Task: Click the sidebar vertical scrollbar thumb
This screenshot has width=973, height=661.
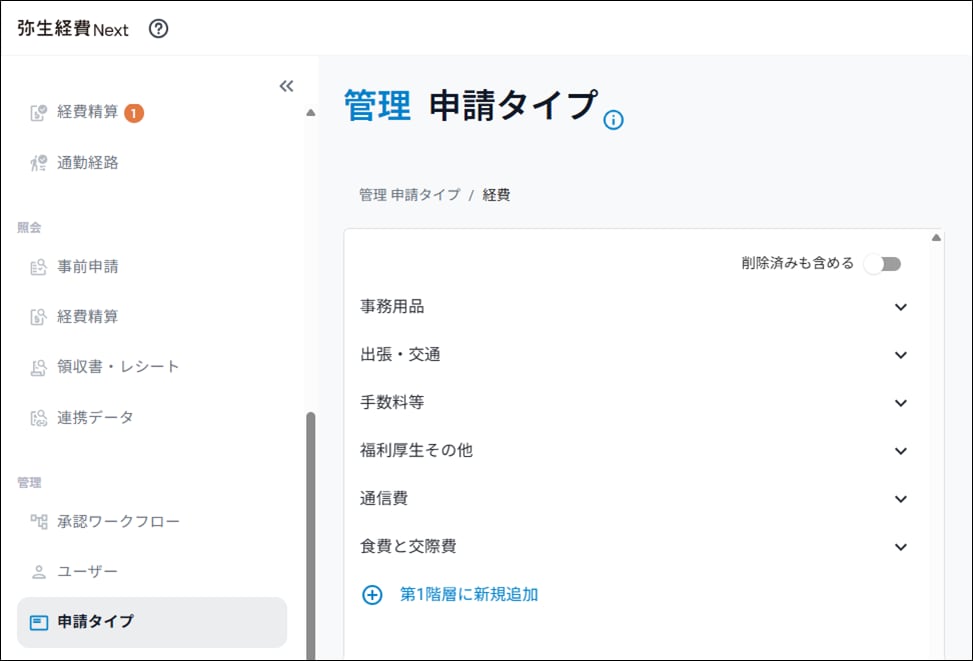Action: click(x=310, y=530)
